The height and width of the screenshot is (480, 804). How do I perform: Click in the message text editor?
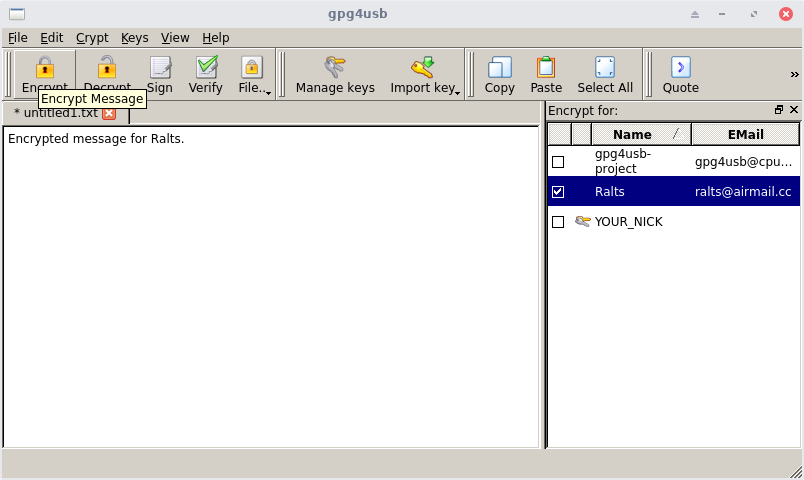[272, 287]
